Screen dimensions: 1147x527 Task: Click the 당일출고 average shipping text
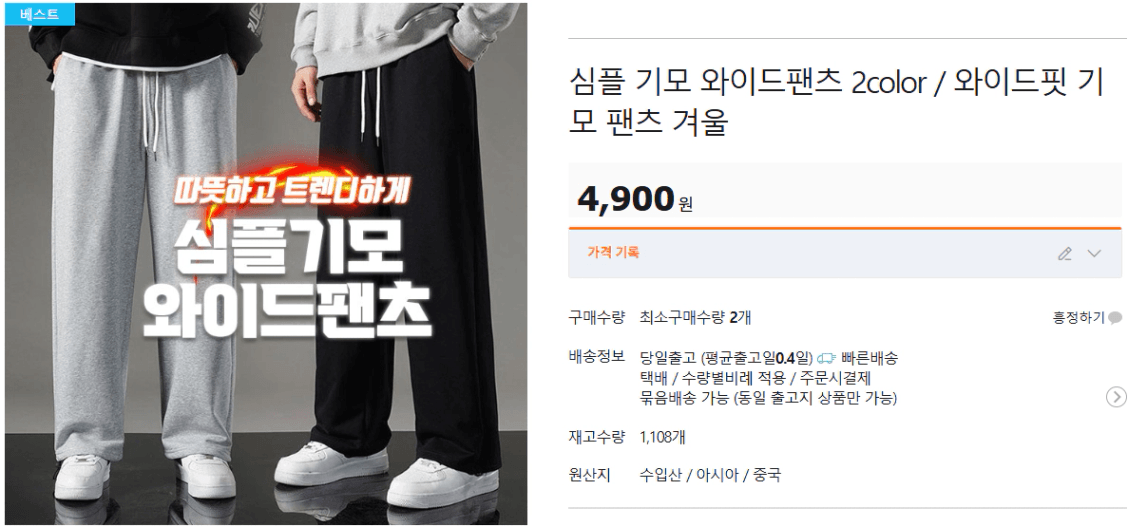coord(726,359)
